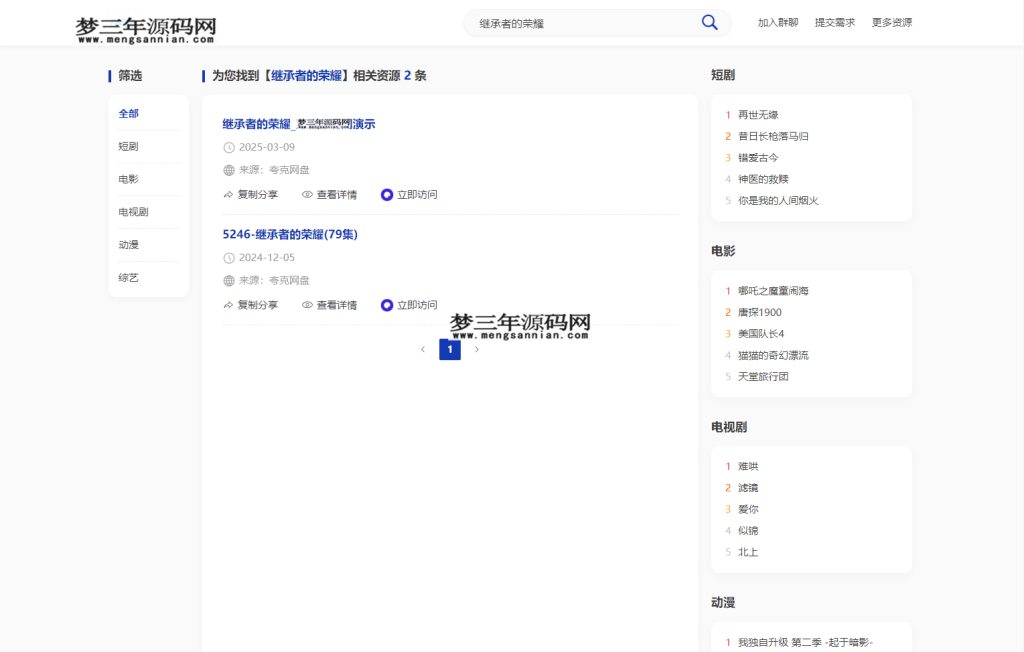Viewport: 1024px width, 652px height.
Task: Click the eye icon beside 查看详情 on first result
Action: [307, 194]
